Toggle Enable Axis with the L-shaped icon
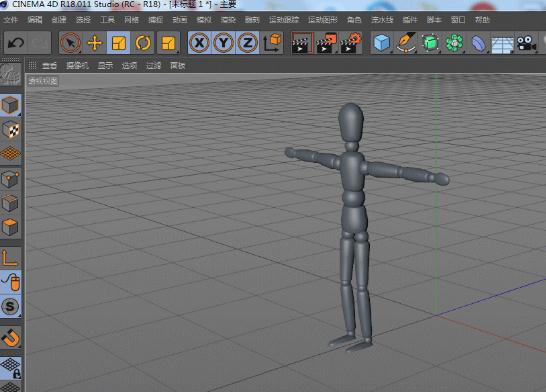Screen dimensions: 546x392 pos(10,258)
